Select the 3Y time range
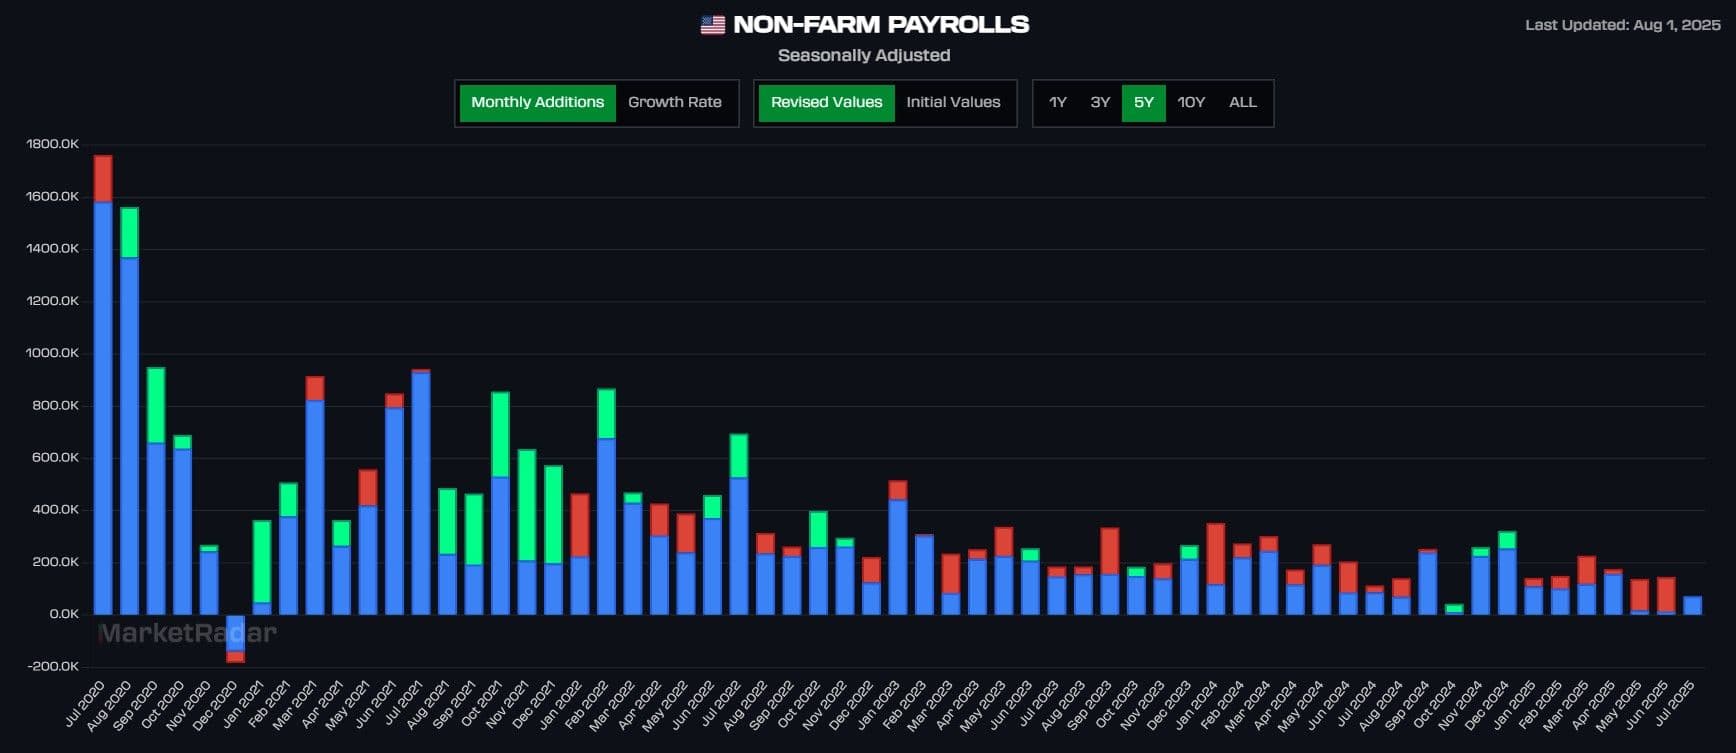The width and height of the screenshot is (1736, 753). coord(1100,103)
